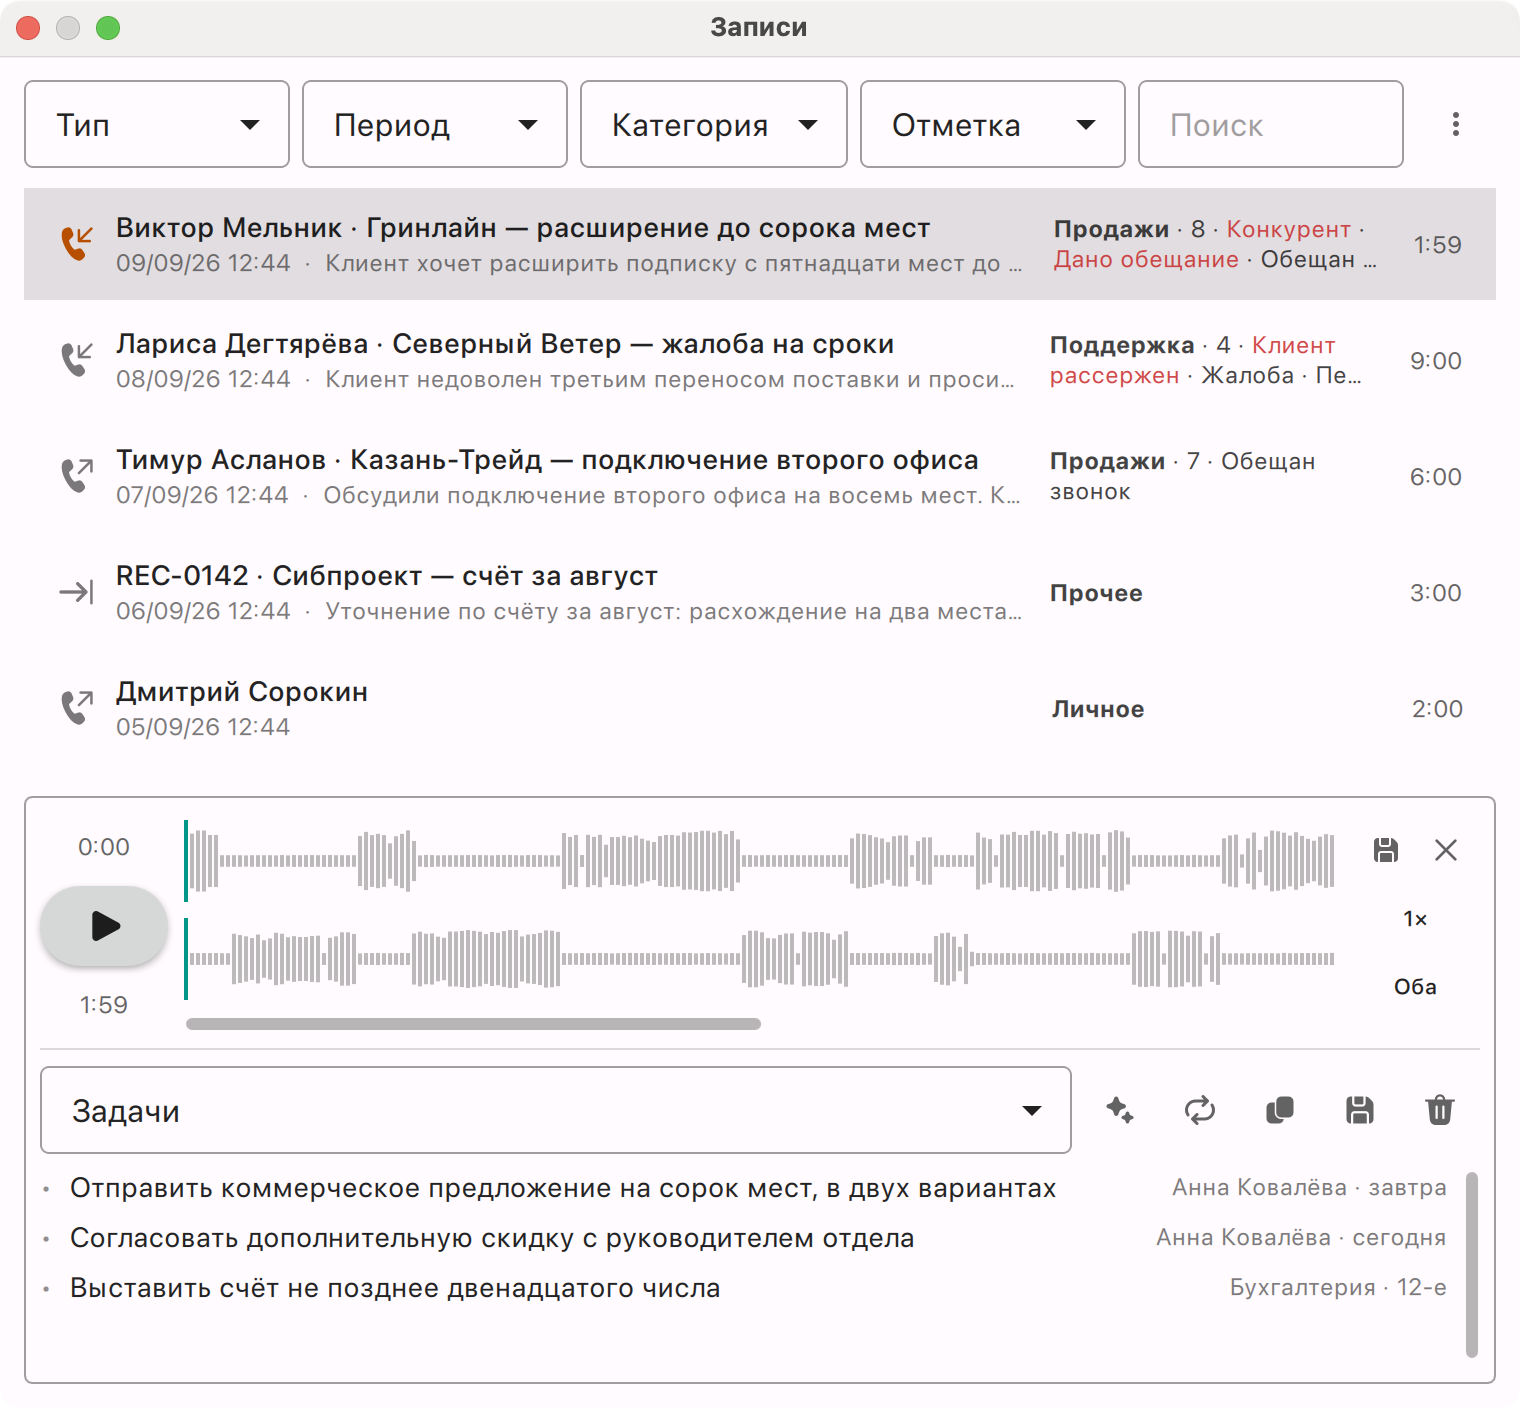This screenshot has width=1520, height=1408.
Task: Click the Бухгалтерия · 12-е assignee label
Action: [1338, 1287]
